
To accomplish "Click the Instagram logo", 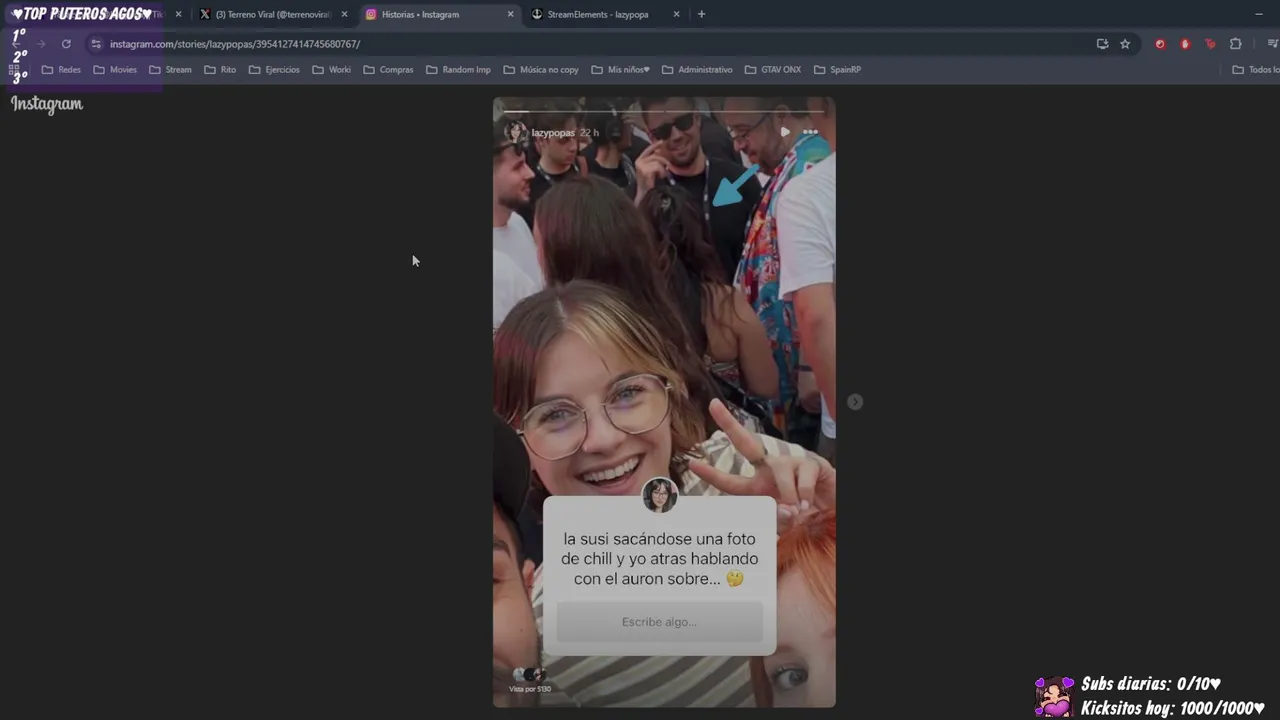I will [x=47, y=104].
